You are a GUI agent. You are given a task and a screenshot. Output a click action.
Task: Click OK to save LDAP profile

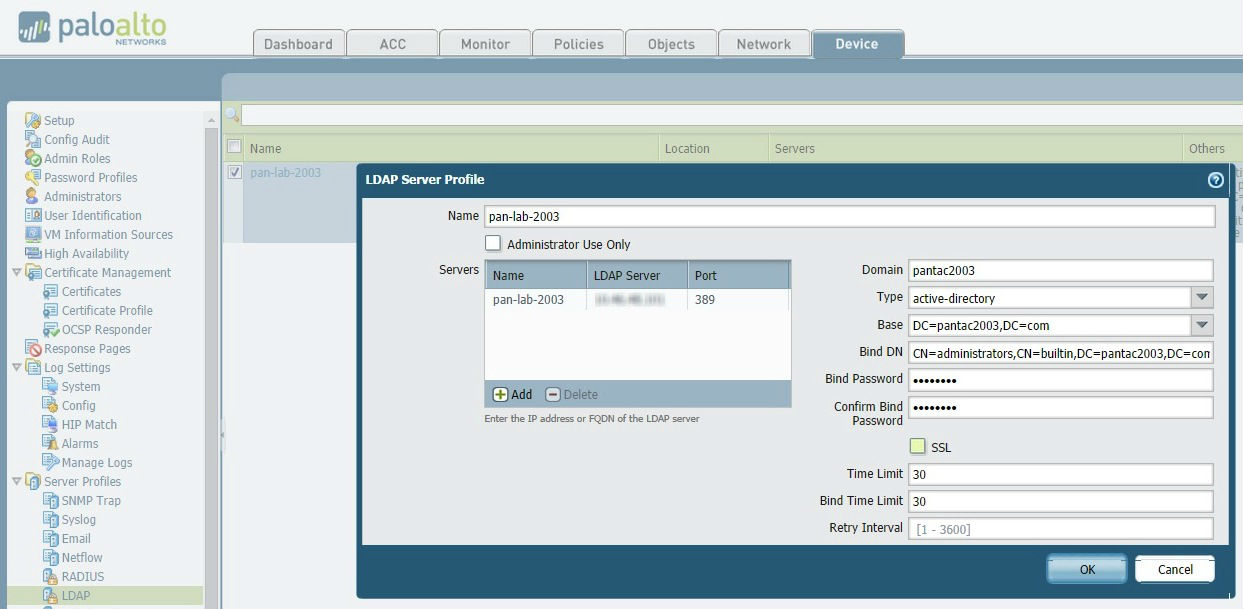coord(1087,569)
